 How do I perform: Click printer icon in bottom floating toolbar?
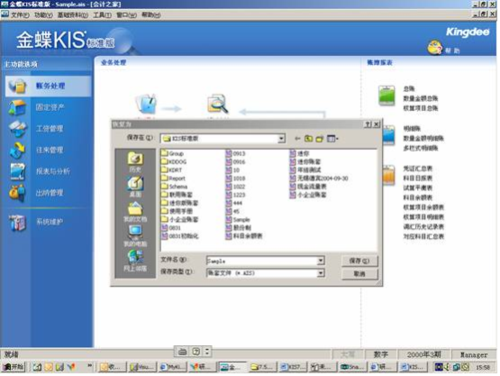pyautogui.click(x=182, y=352)
